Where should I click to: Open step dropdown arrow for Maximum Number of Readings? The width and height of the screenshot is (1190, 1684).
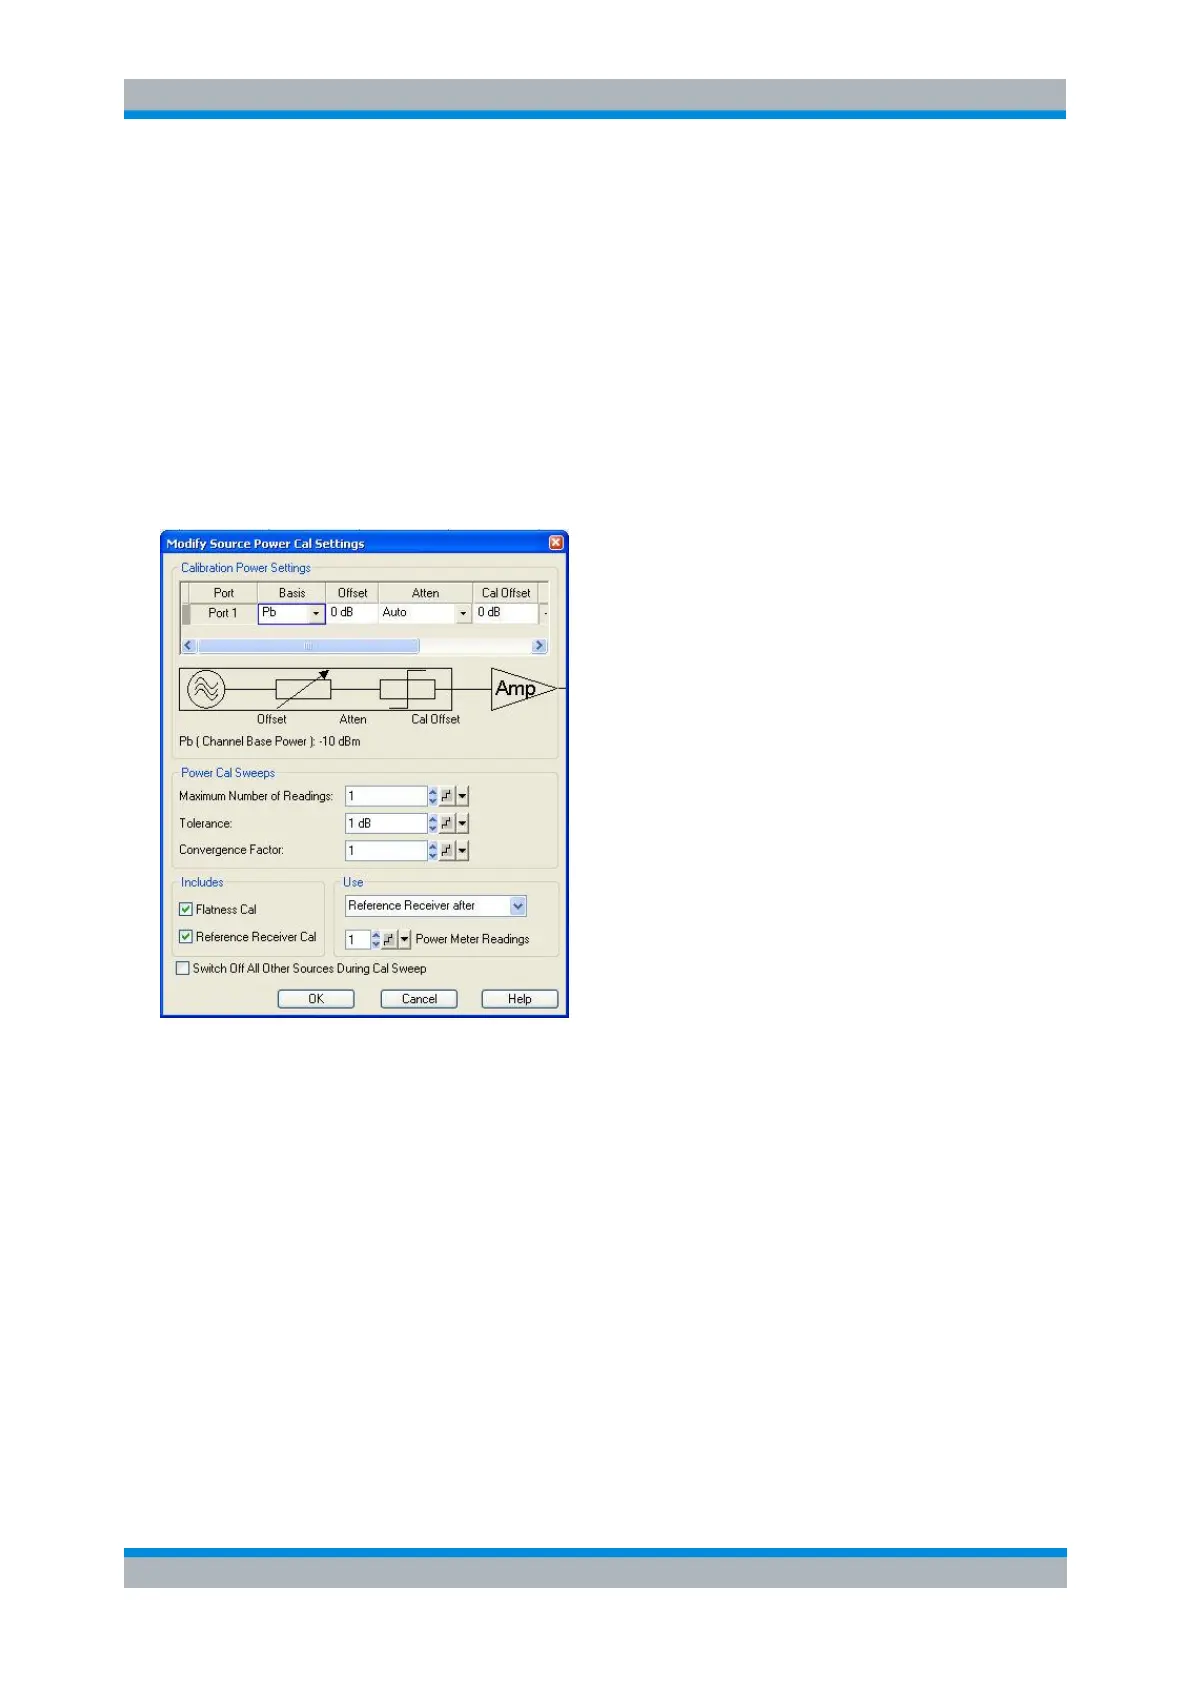click(x=462, y=796)
